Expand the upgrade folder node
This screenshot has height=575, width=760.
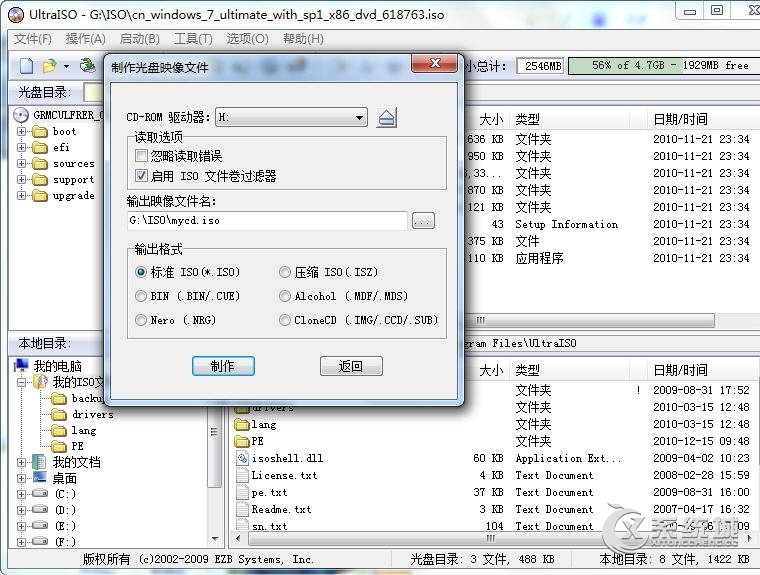[x=21, y=195]
